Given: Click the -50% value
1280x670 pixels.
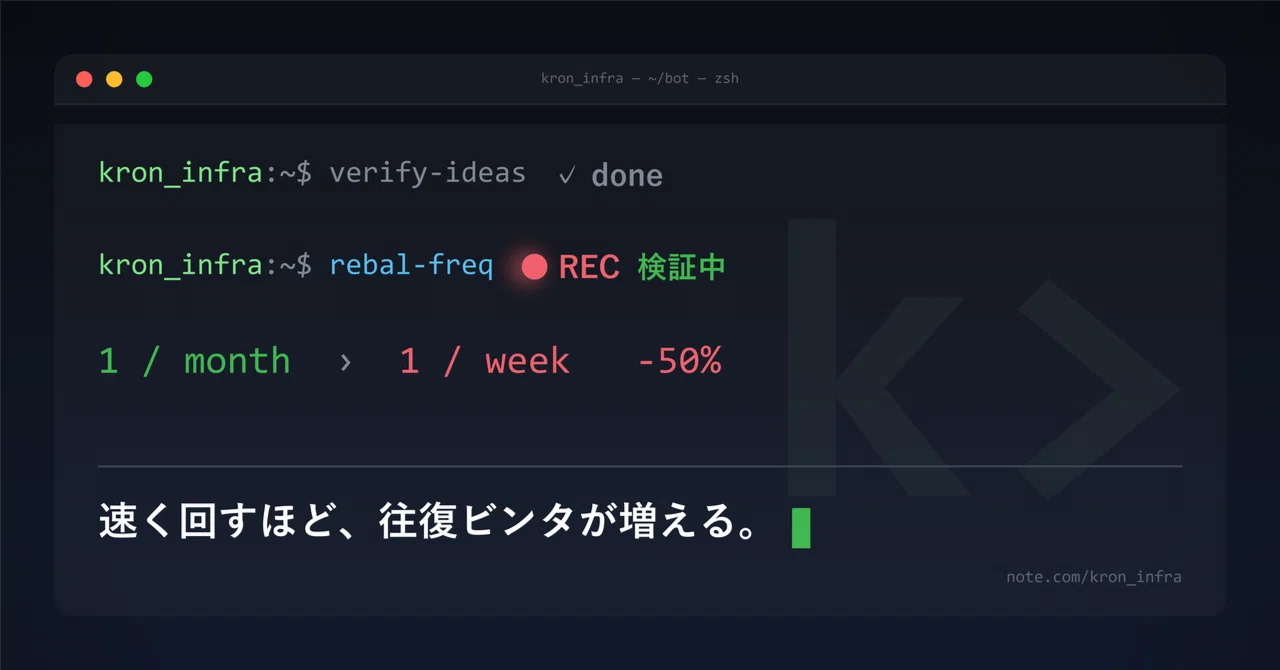Looking at the screenshot, I should [679, 361].
